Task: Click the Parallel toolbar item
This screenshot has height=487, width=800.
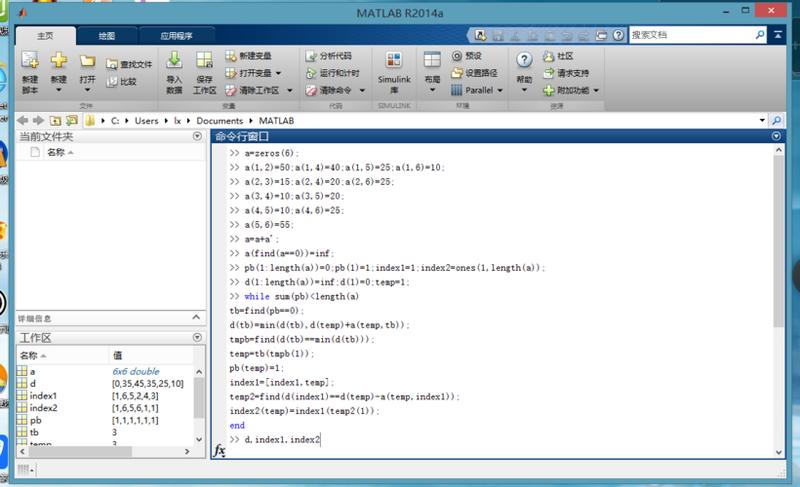Action: (x=472, y=90)
